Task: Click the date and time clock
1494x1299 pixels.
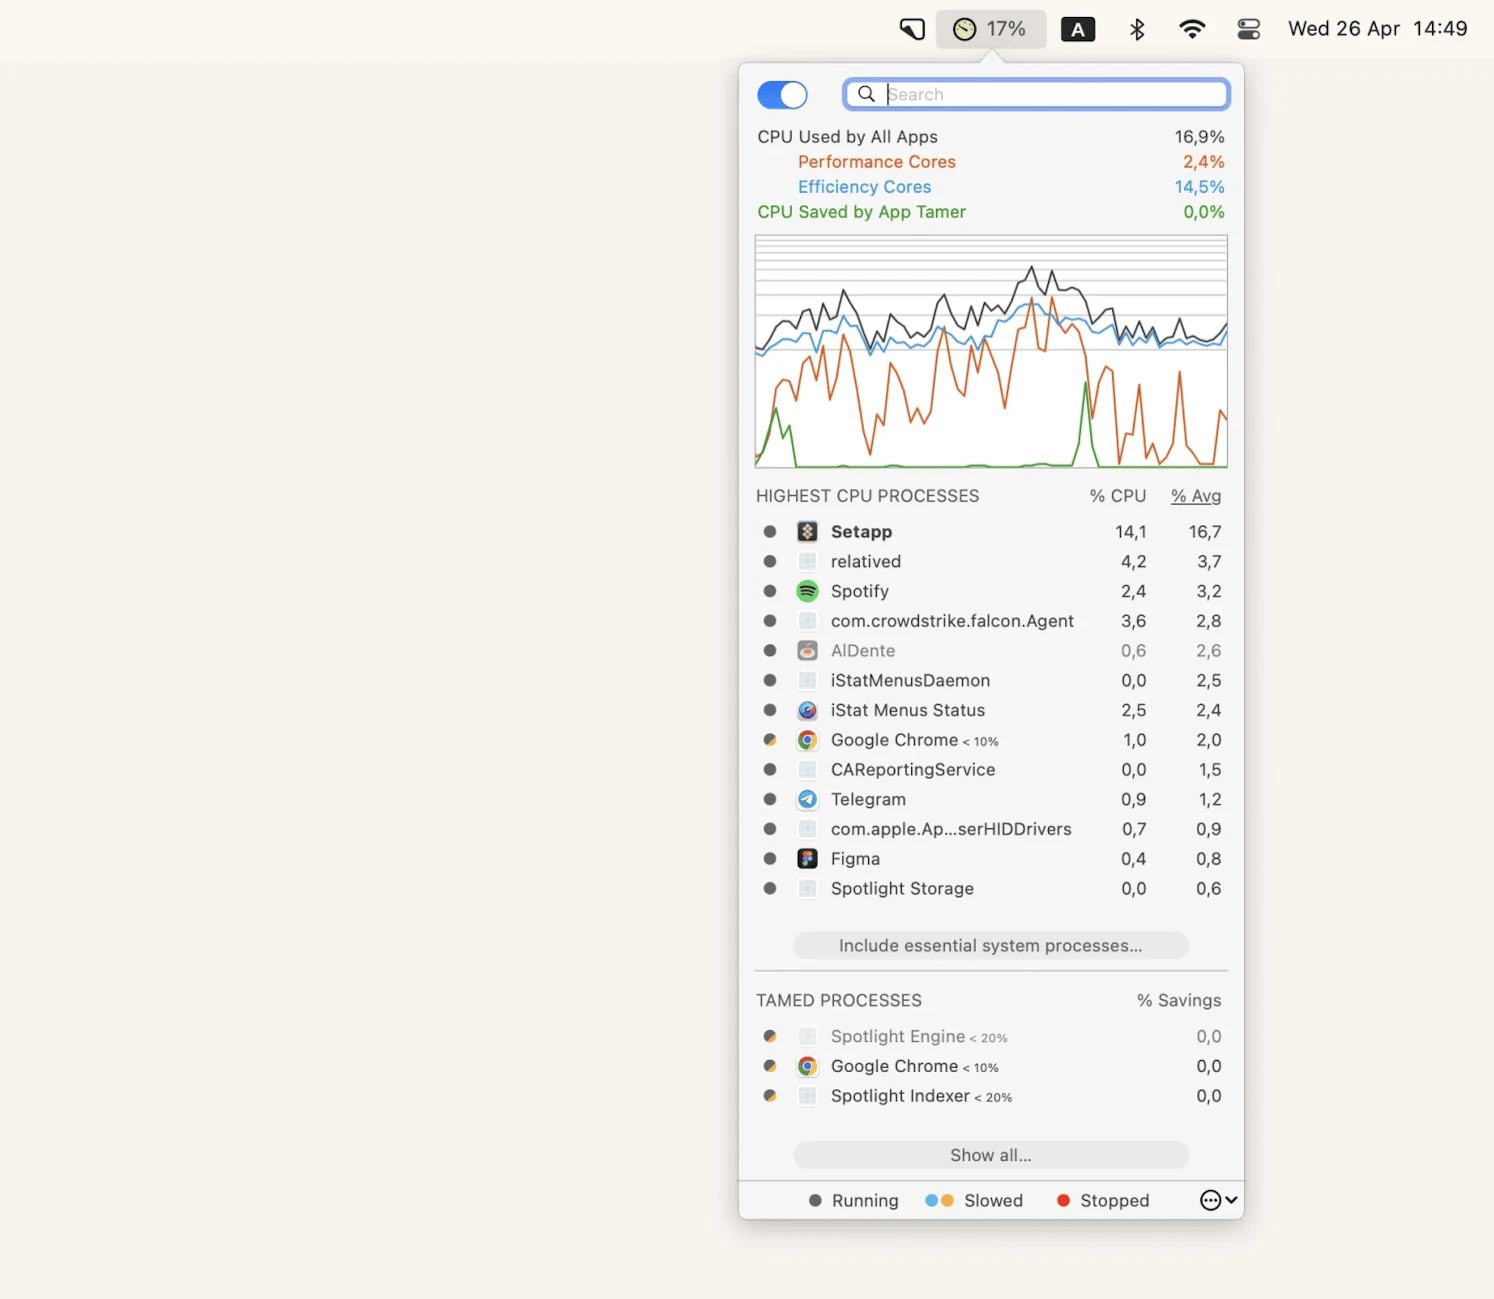Action: pos(1377,29)
